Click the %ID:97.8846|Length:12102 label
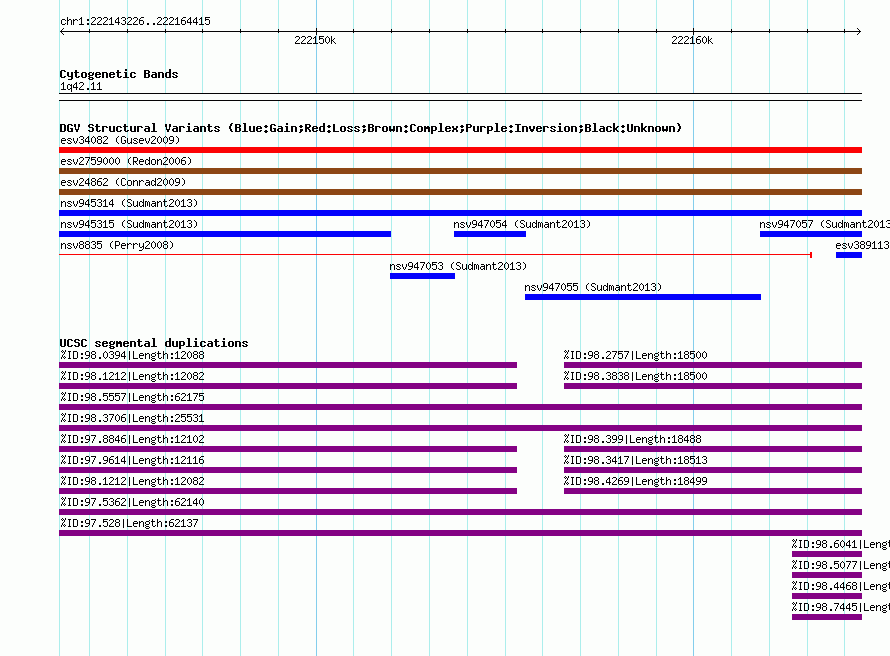The image size is (890, 656). tap(132, 439)
